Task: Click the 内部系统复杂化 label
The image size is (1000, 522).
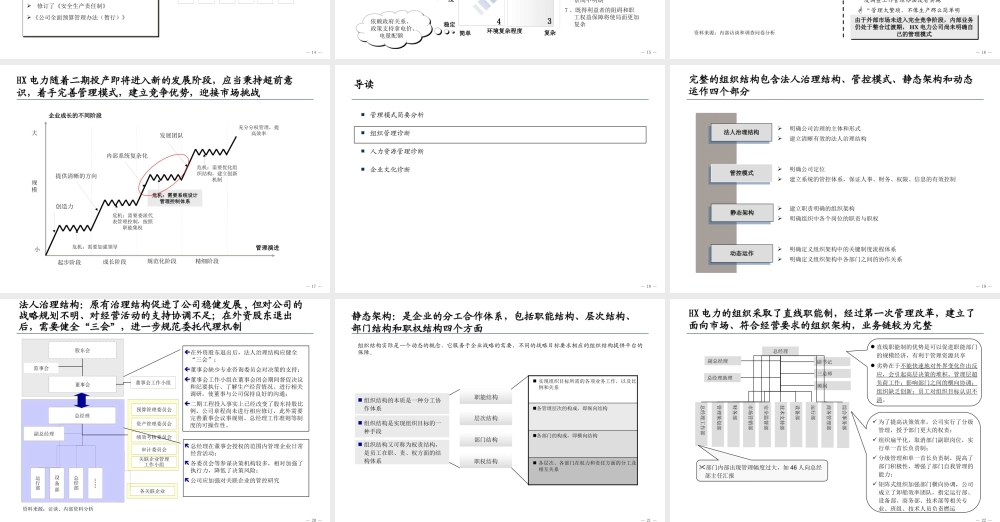Action: (x=127, y=156)
